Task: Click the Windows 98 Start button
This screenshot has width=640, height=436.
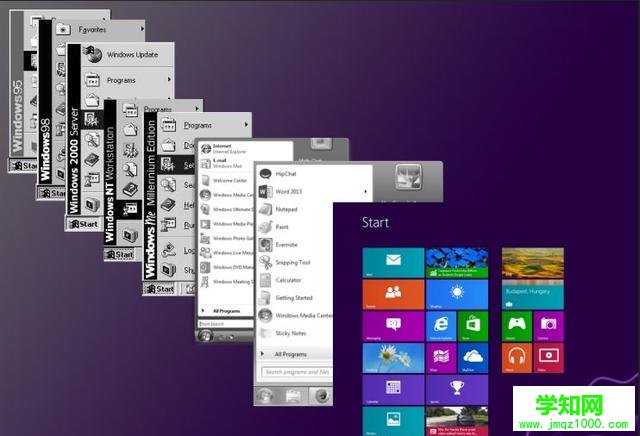Action: pyautogui.click(x=52, y=193)
